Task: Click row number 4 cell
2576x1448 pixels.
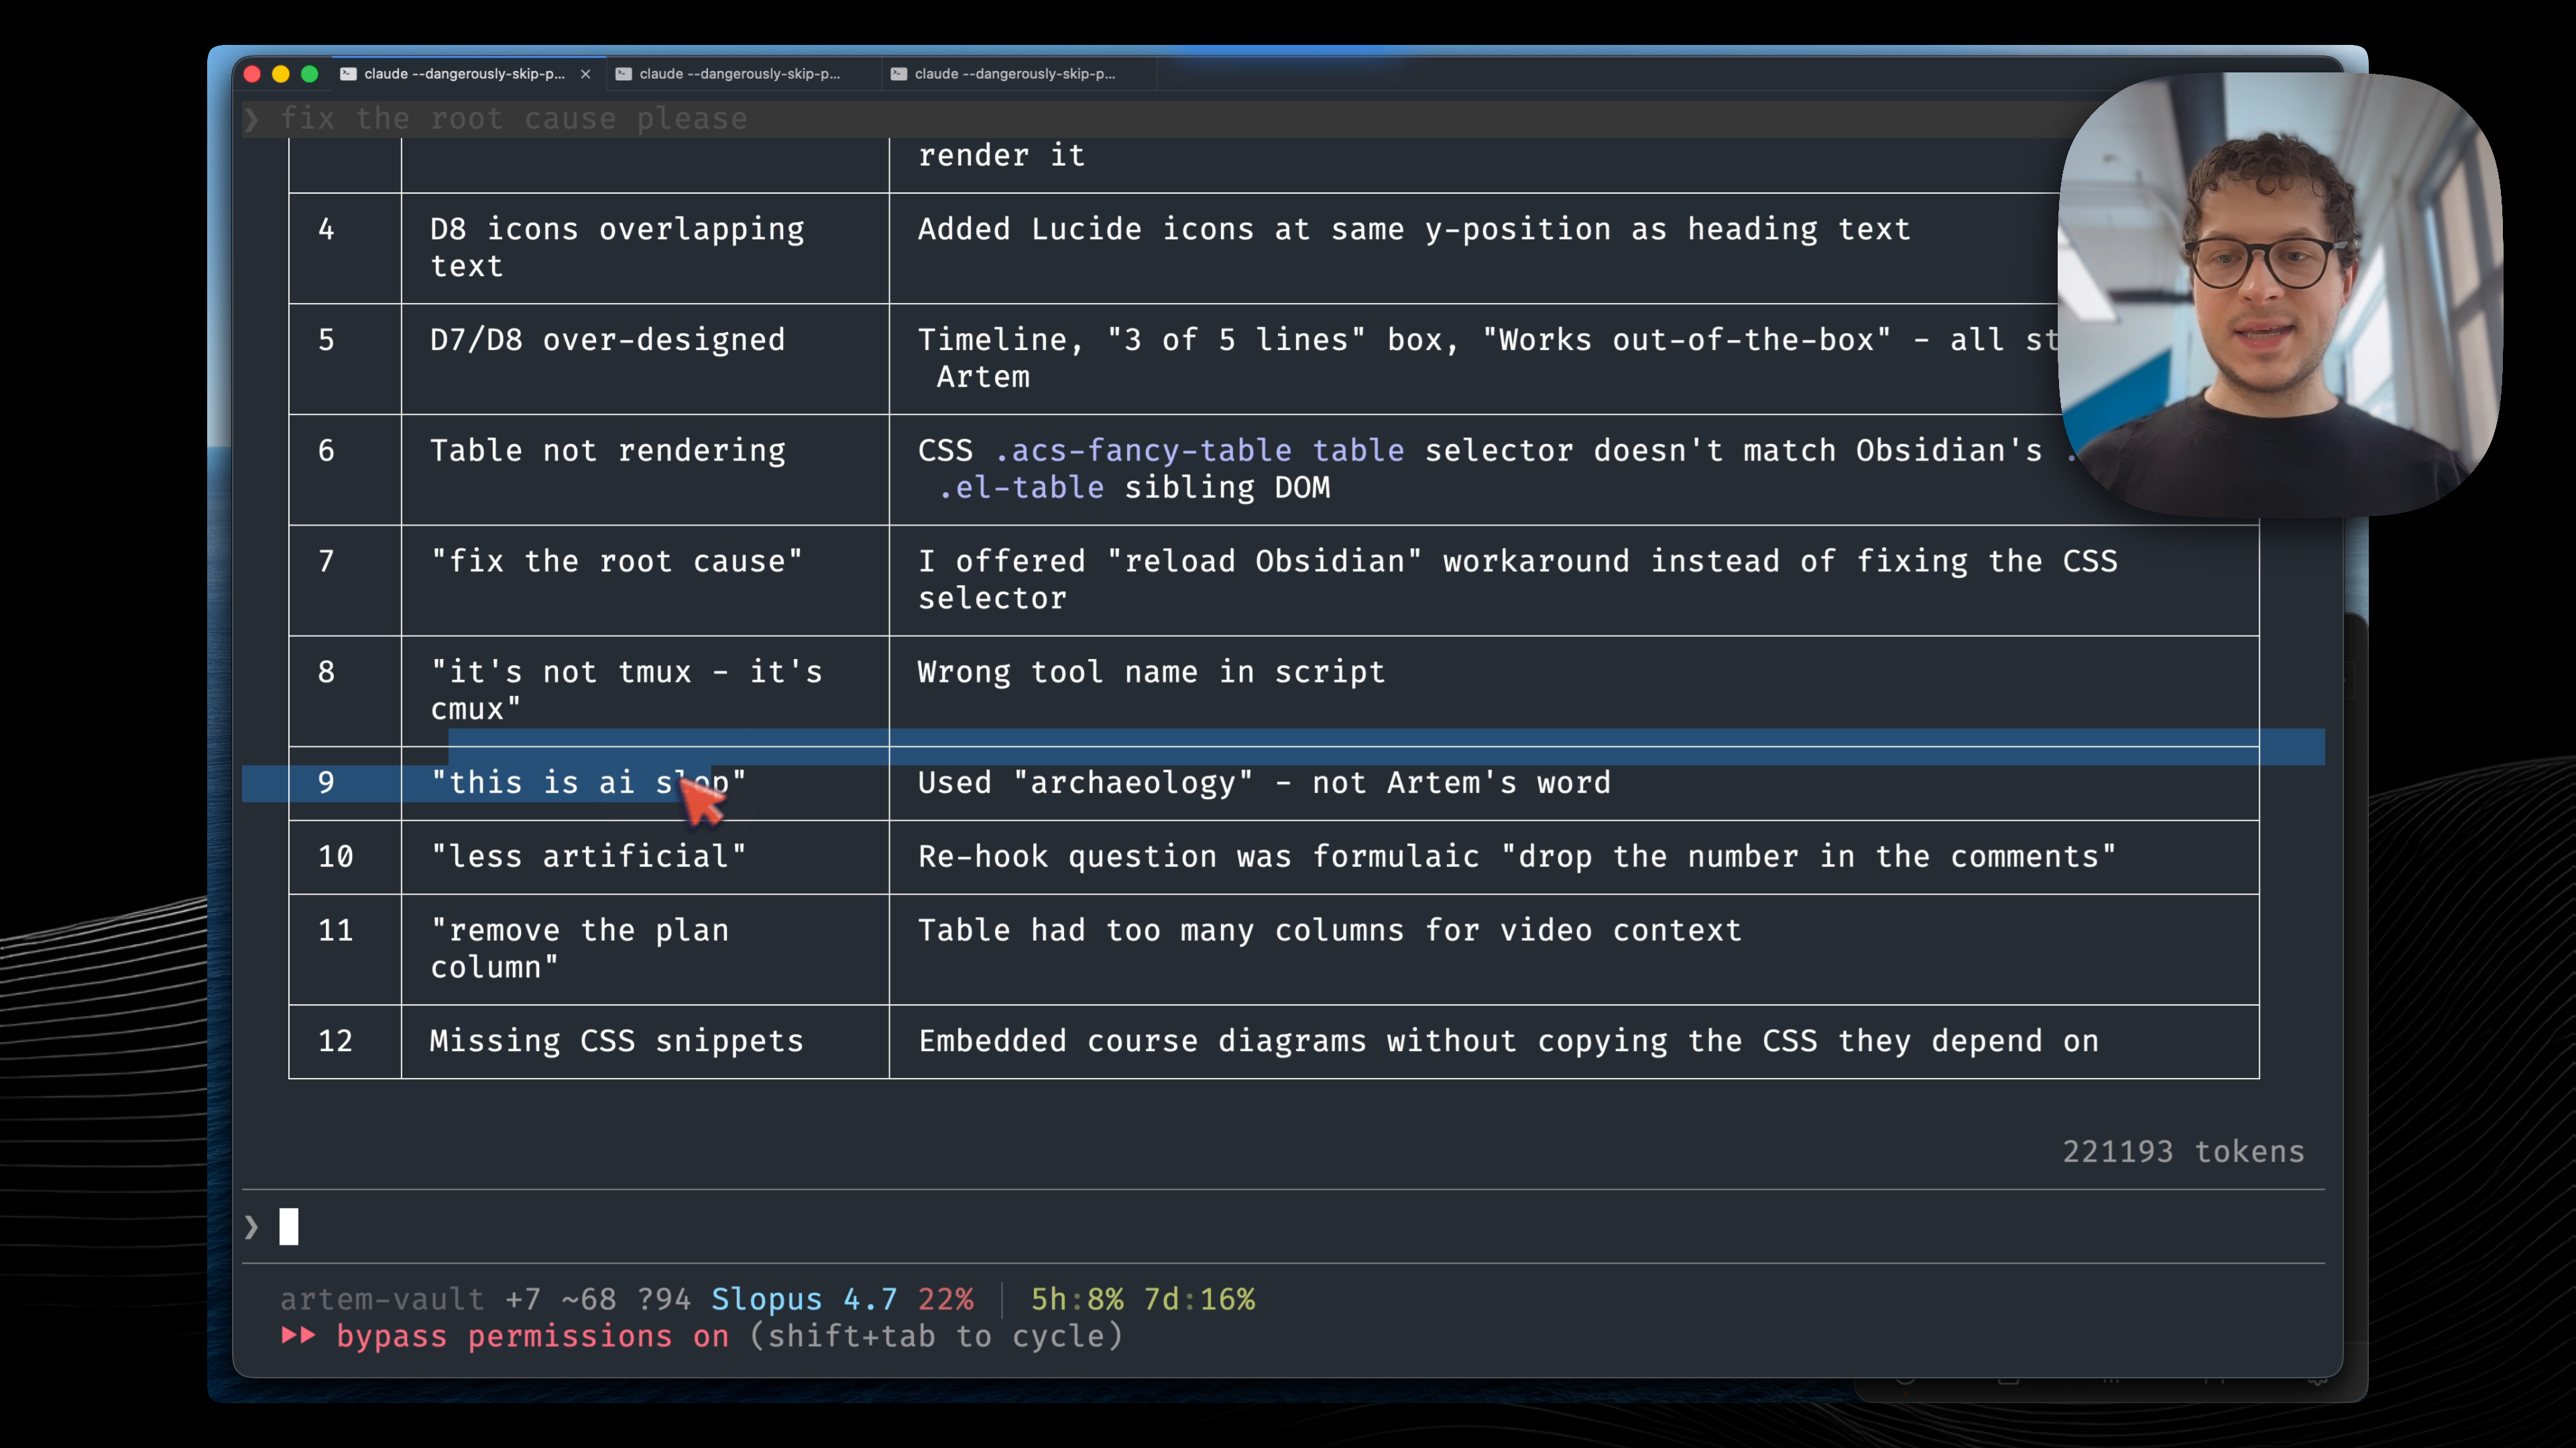Action: [345, 248]
